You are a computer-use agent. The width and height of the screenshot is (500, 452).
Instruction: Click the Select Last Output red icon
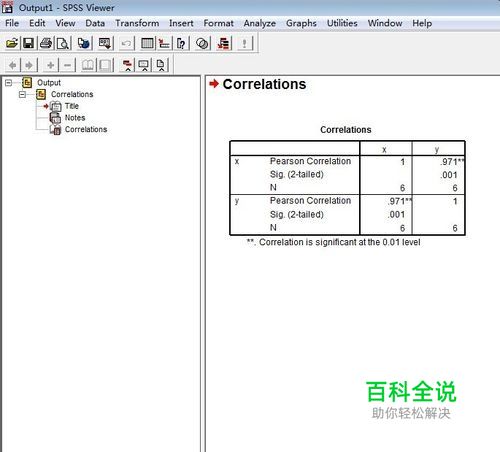[223, 43]
